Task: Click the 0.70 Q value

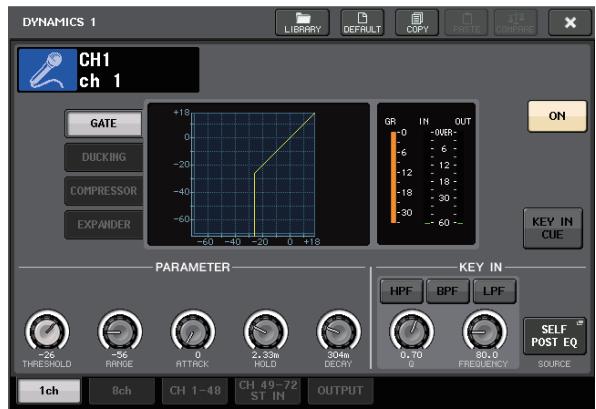Action: click(411, 355)
